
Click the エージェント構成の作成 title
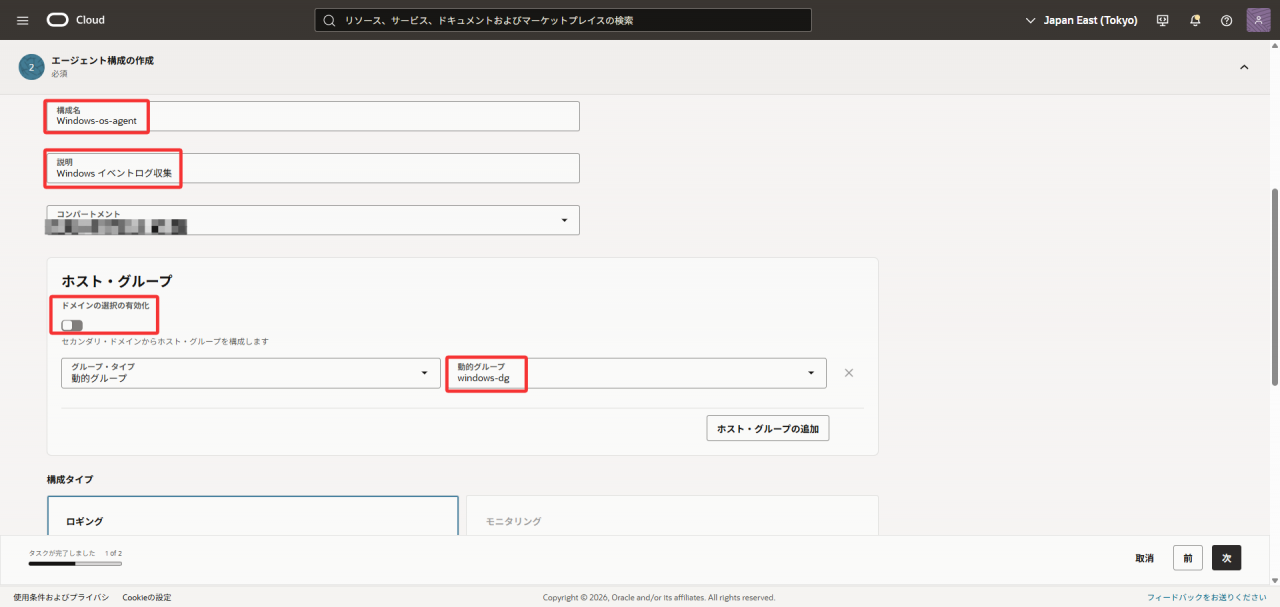point(103,61)
